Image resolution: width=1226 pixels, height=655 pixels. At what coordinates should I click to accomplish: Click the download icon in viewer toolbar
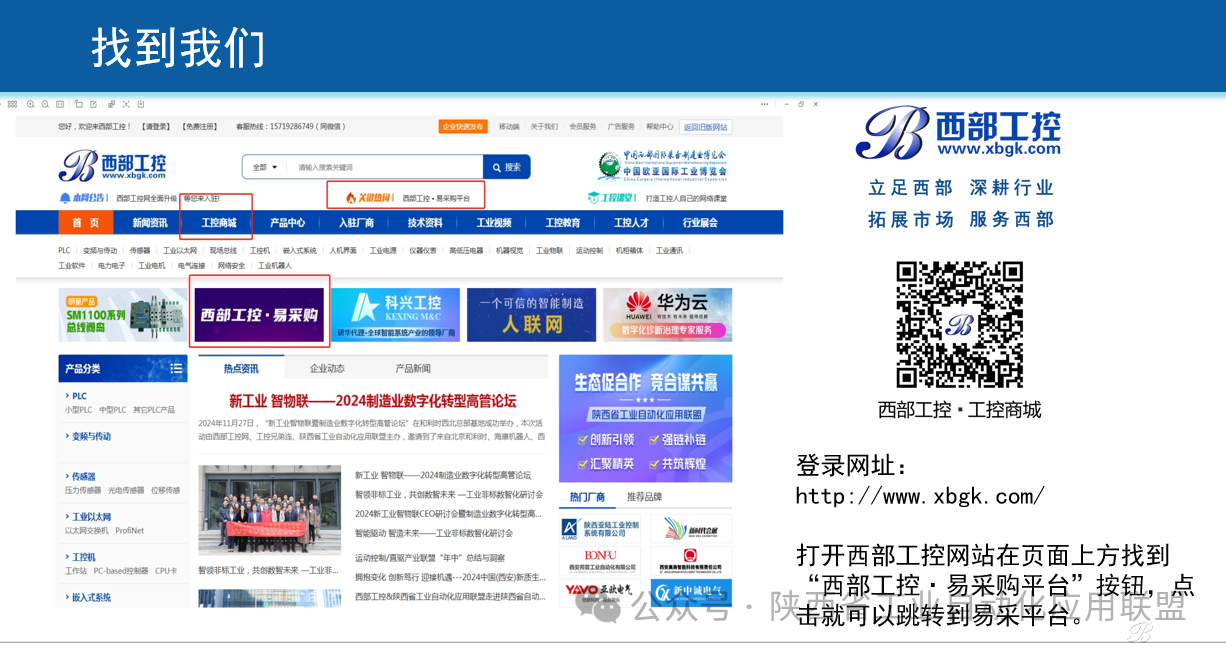pos(141,104)
